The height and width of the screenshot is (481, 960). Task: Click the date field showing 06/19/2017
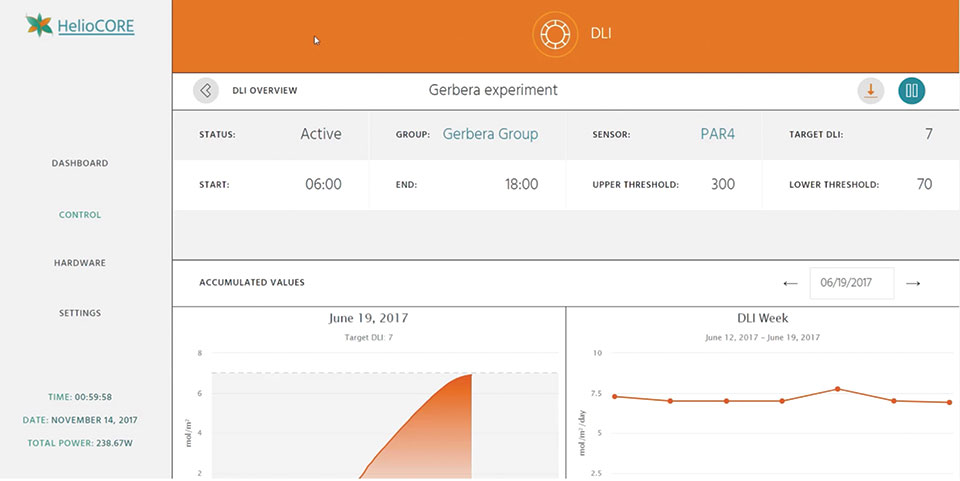tap(851, 283)
